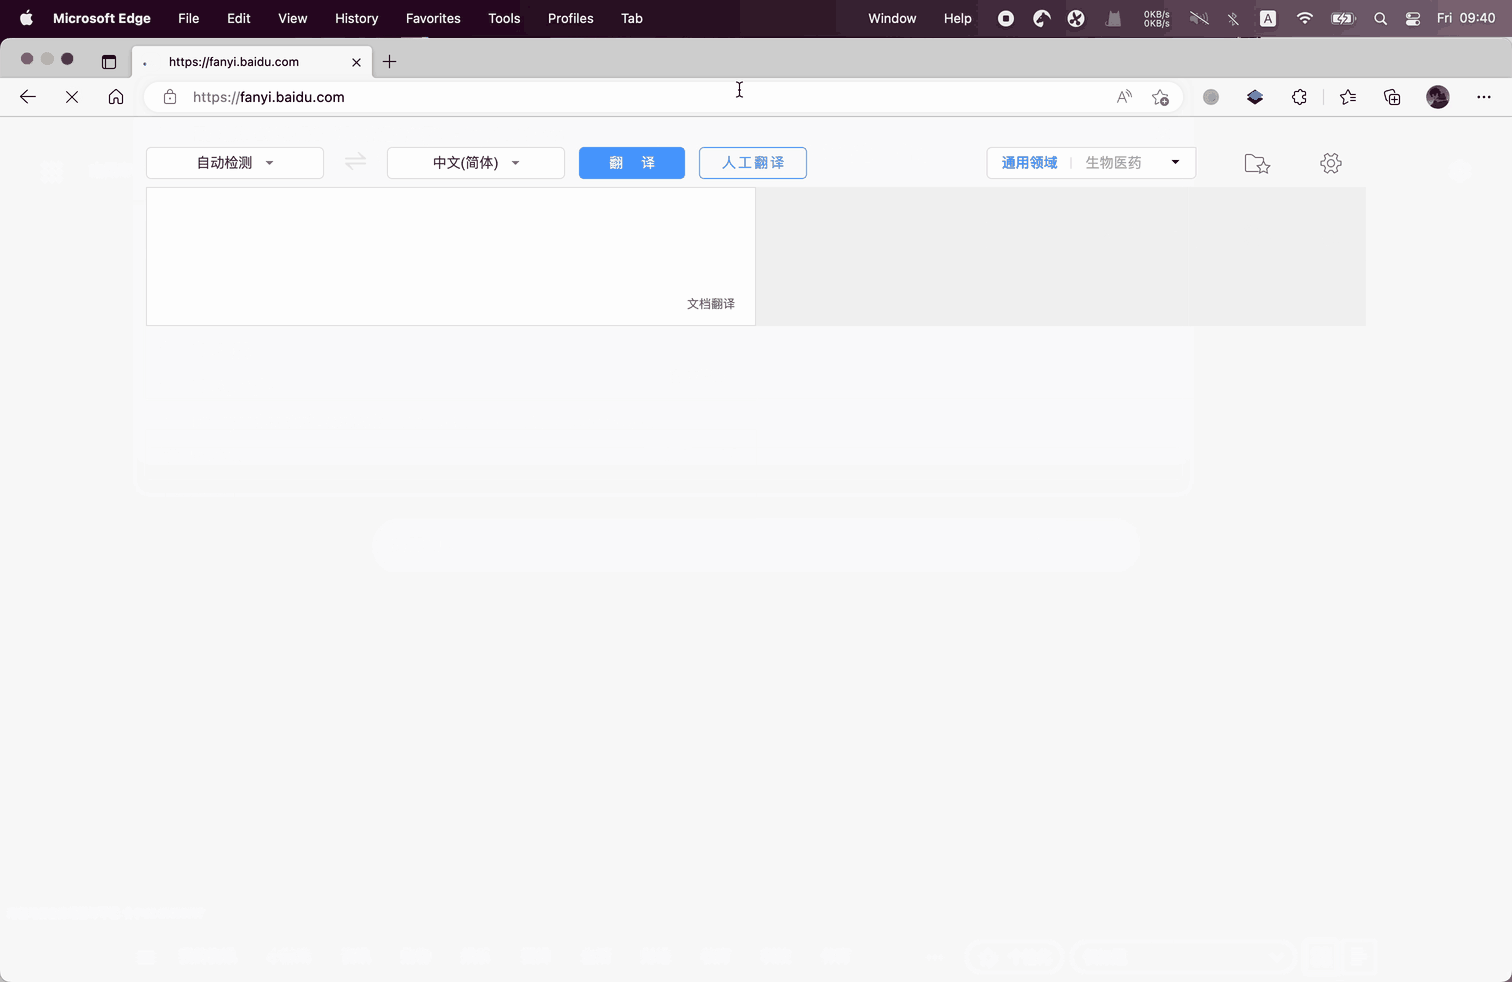The width and height of the screenshot is (1512, 982).
Task: Open the Favorites menu
Action: pyautogui.click(x=433, y=18)
